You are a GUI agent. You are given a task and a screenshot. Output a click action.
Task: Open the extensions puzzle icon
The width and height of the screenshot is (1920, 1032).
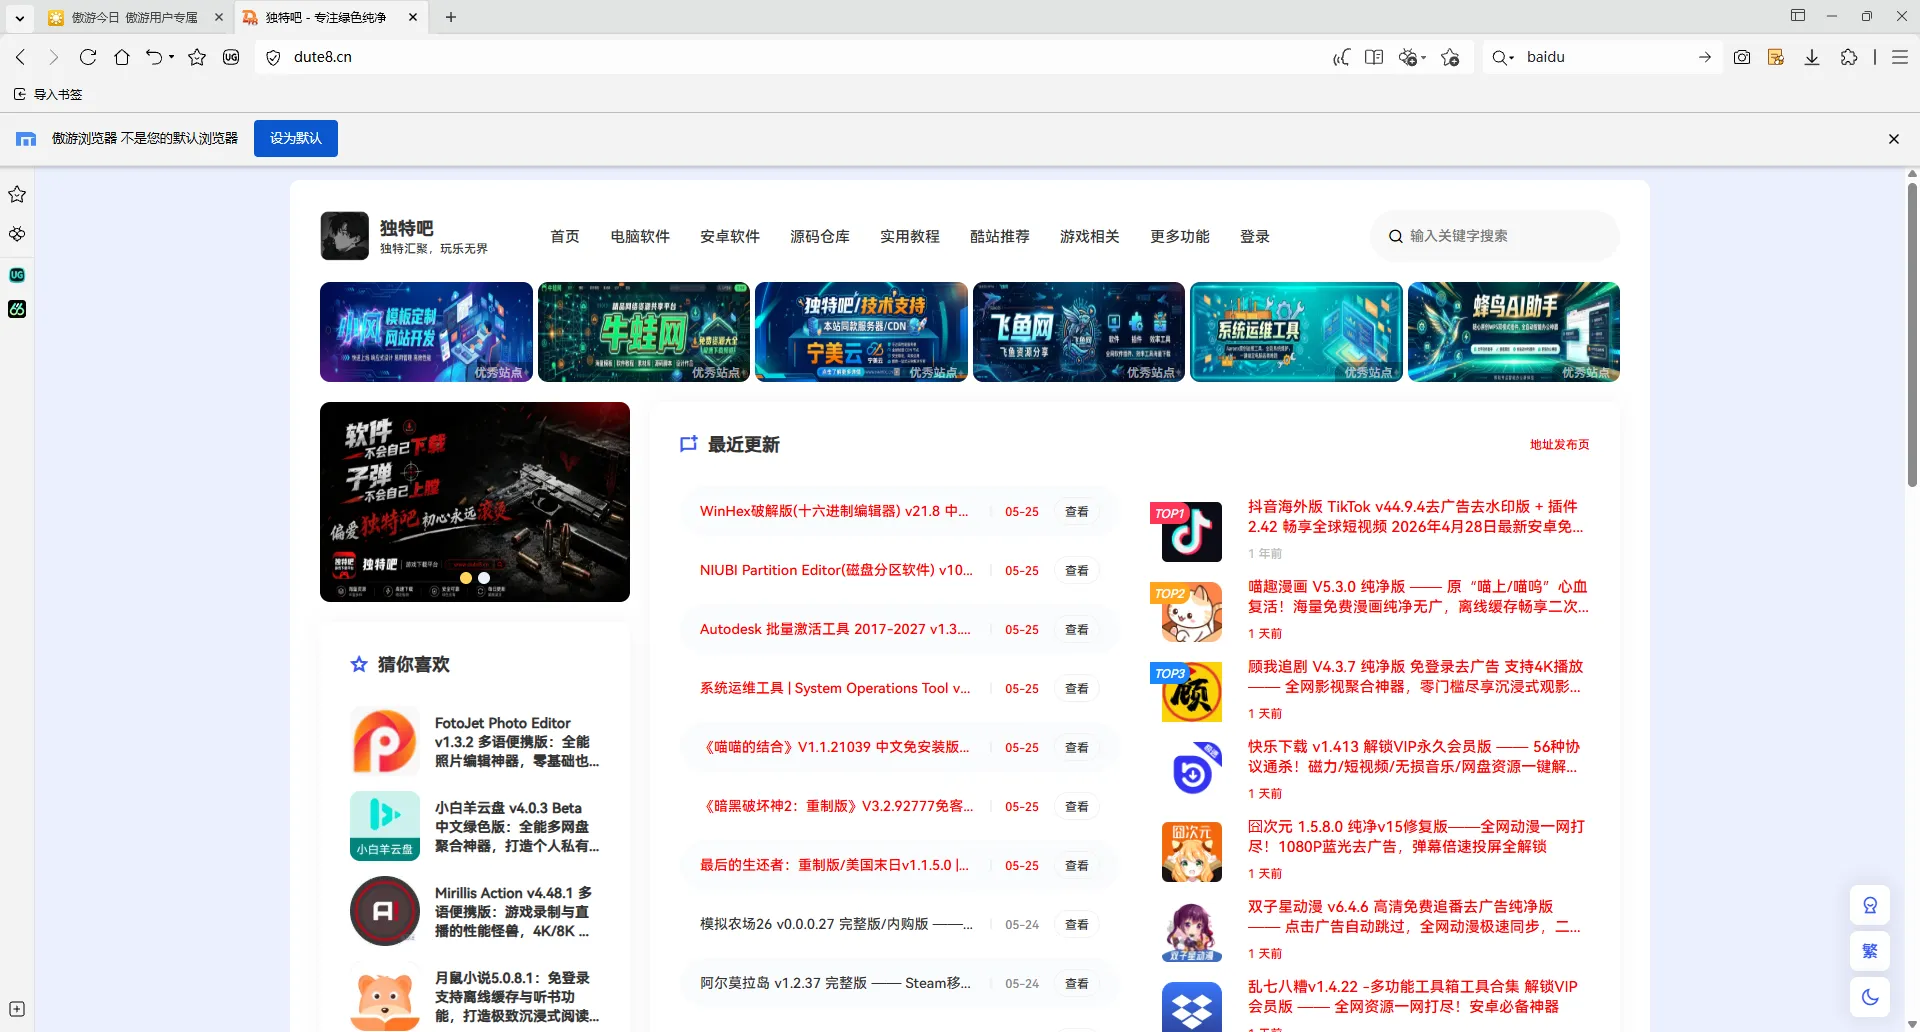(x=1849, y=57)
